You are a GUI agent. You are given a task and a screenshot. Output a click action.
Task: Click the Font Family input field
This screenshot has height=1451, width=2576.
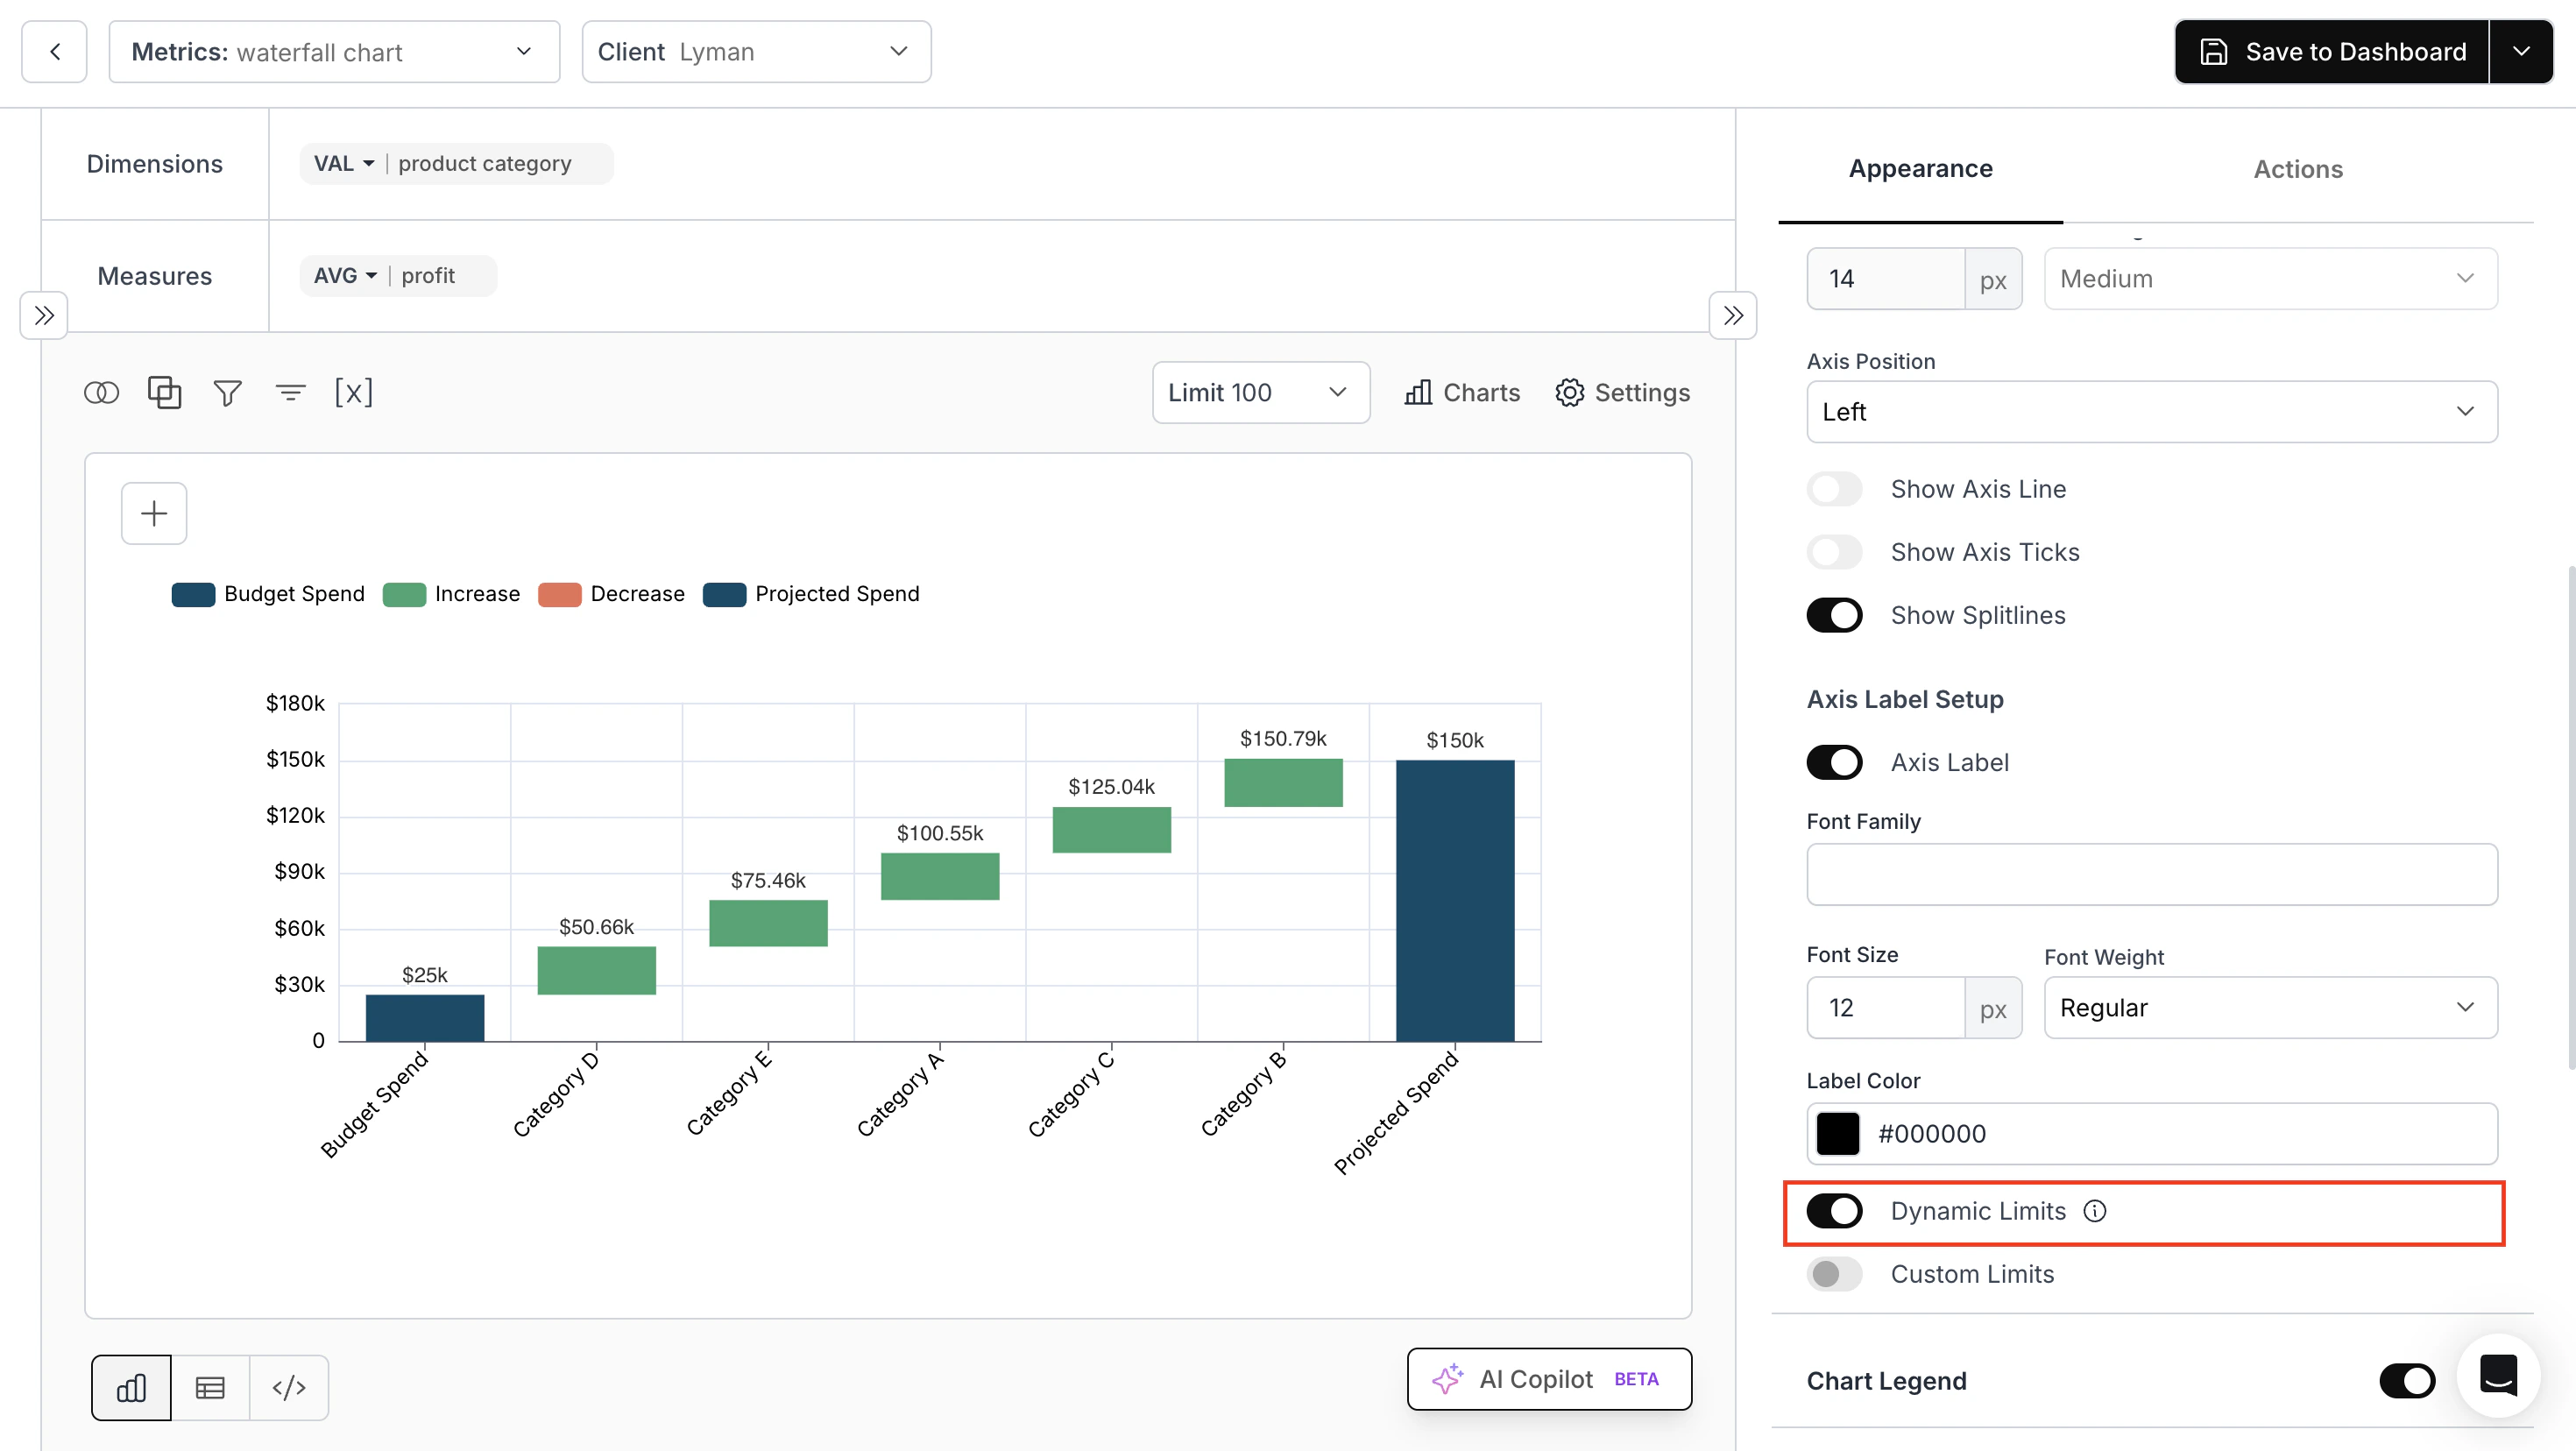[x=2150, y=874]
